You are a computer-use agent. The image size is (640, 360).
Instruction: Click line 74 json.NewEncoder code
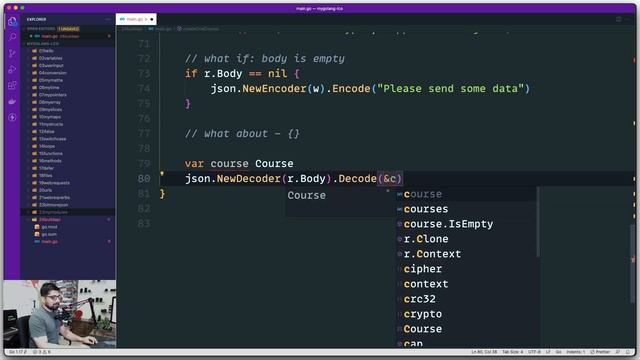point(370,89)
